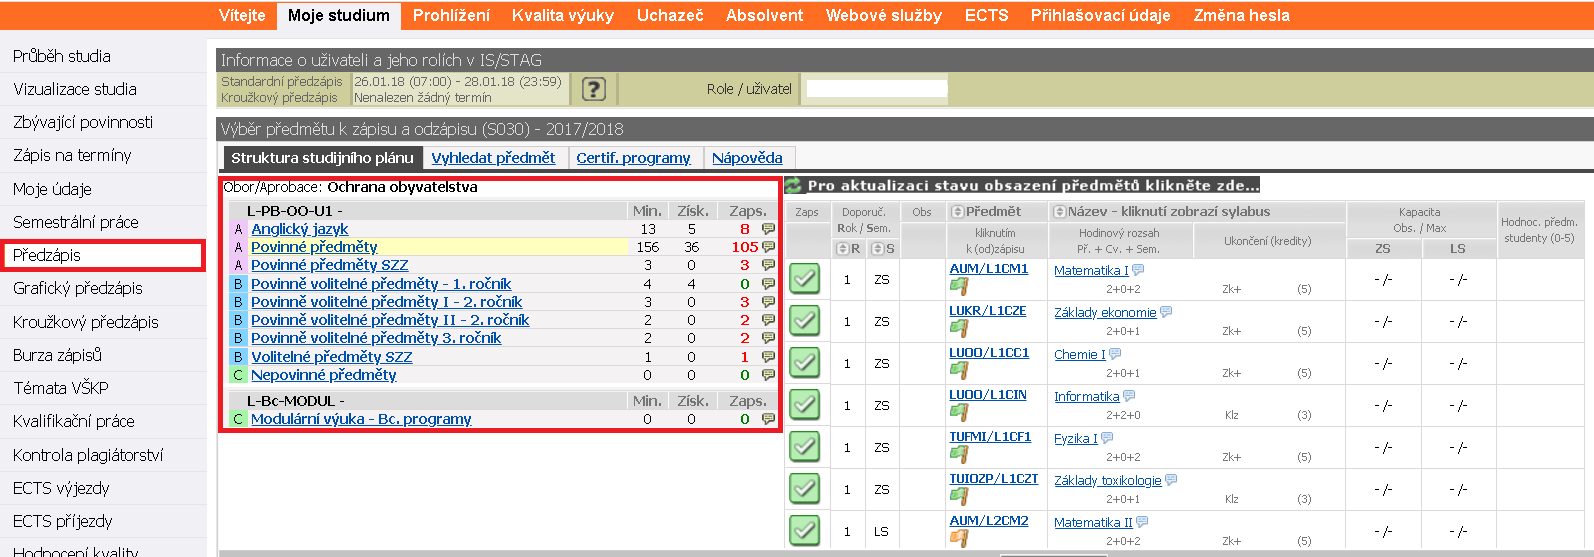
Task: Open the Chemie I syllabus link
Action: tap(1079, 354)
